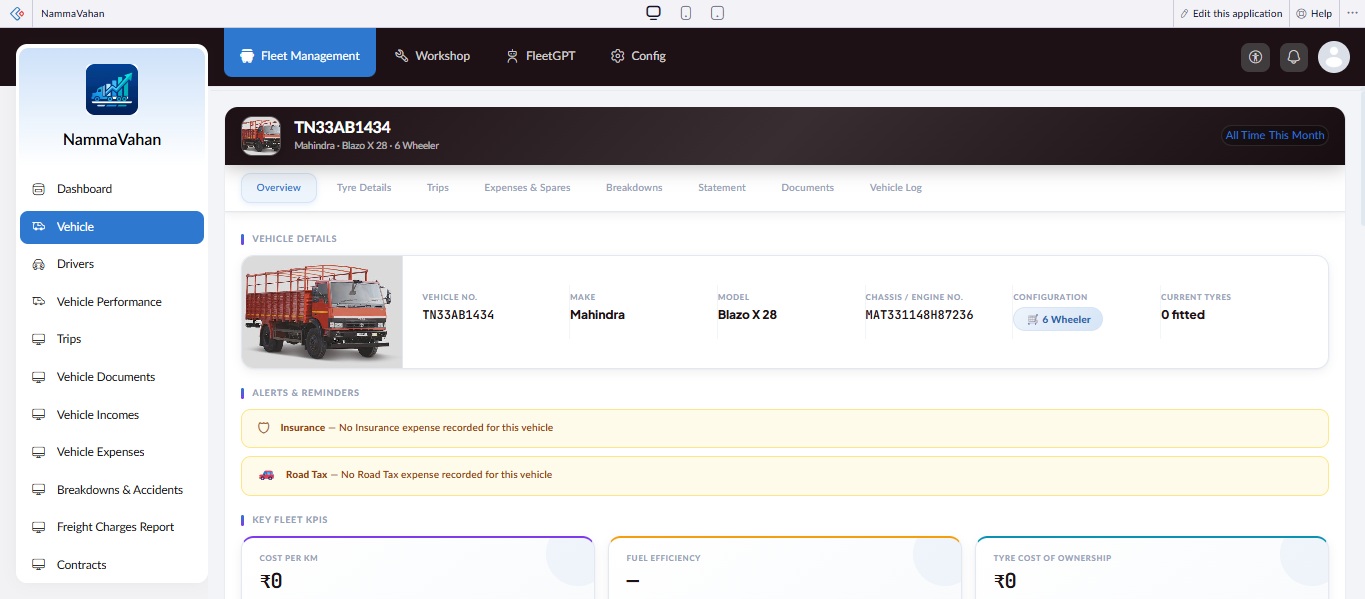Click the shield icon in the Insurance alert
Viewport: 1365px width, 599px height.
264,428
